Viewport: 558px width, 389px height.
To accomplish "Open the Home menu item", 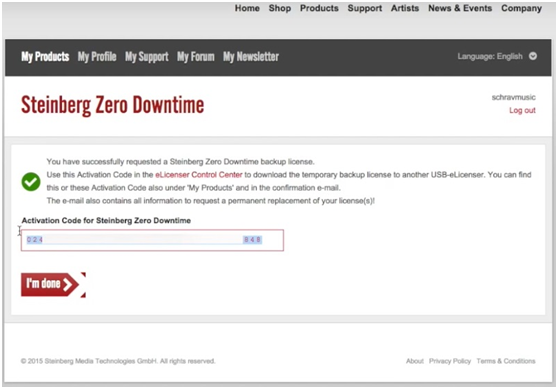I will point(247,8).
